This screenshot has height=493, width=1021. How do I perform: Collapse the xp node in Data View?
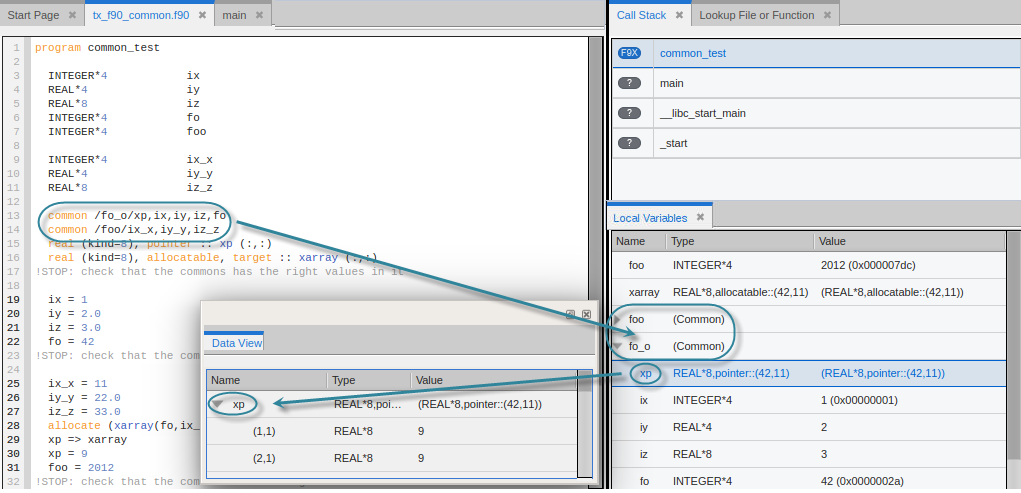(217, 405)
